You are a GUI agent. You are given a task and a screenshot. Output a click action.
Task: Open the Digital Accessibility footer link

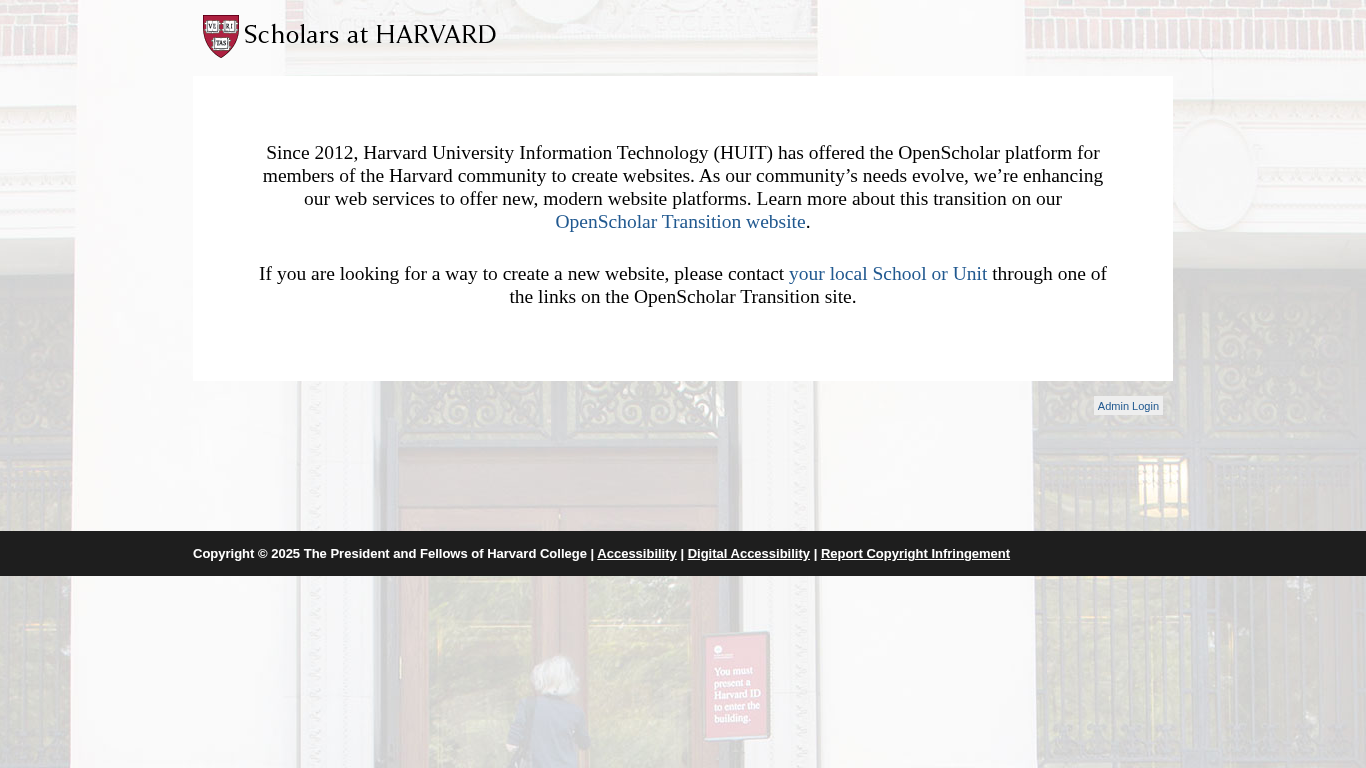[749, 554]
